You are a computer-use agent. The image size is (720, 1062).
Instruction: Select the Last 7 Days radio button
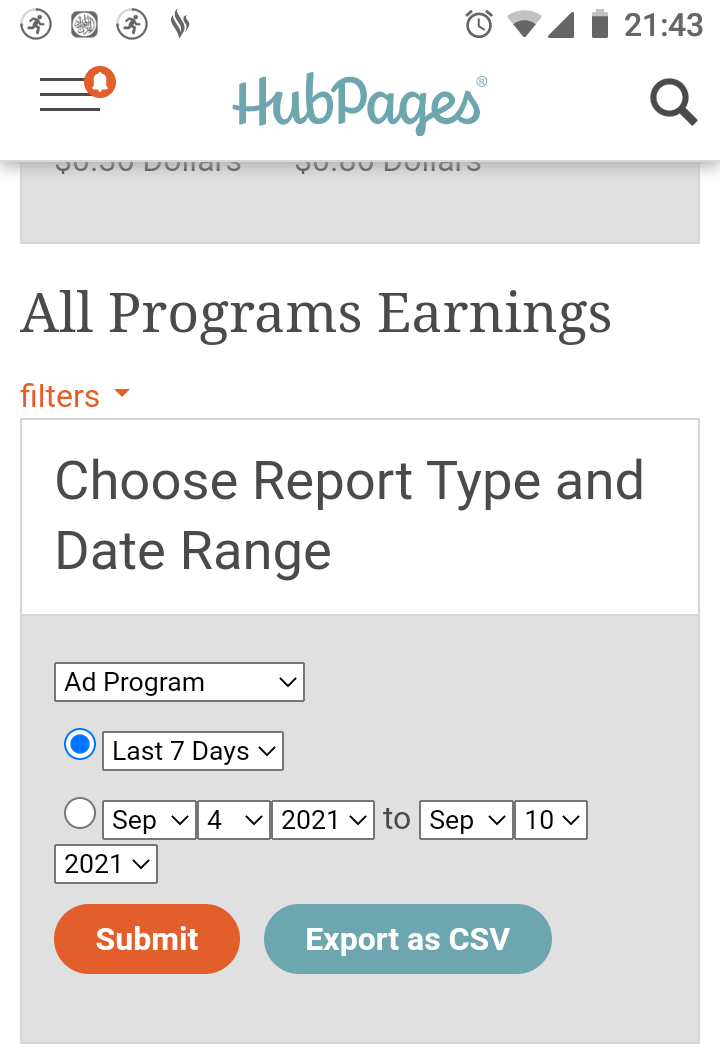pyautogui.click(x=80, y=744)
